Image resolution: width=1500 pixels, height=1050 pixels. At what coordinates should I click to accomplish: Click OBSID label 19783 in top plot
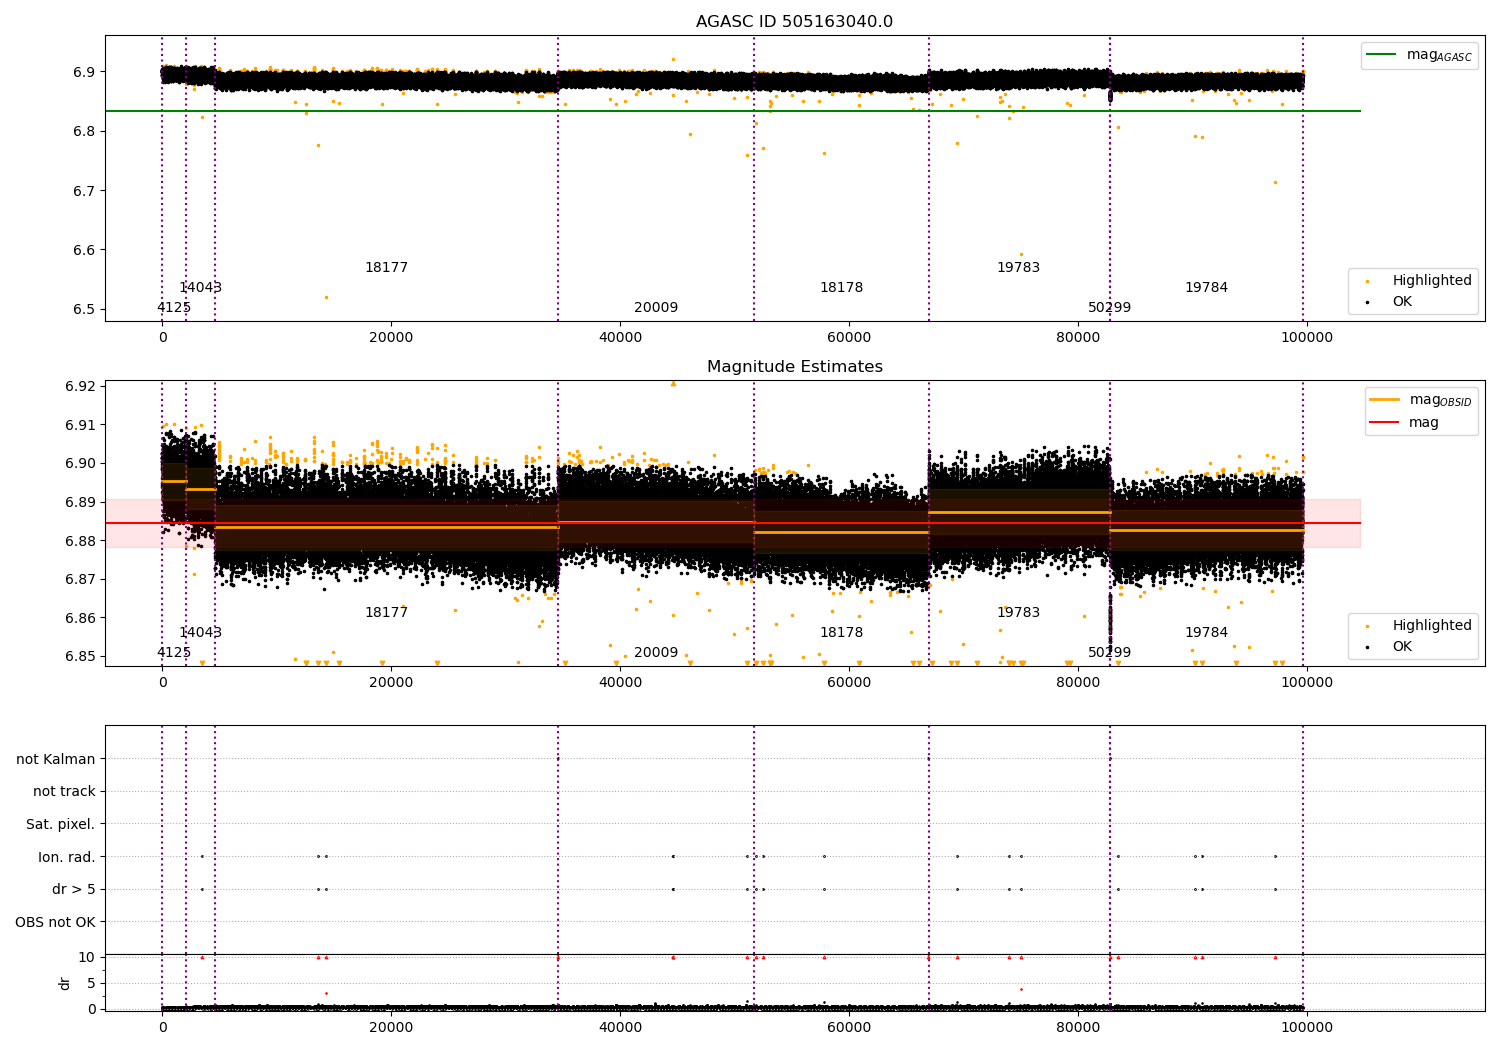(x=1018, y=268)
